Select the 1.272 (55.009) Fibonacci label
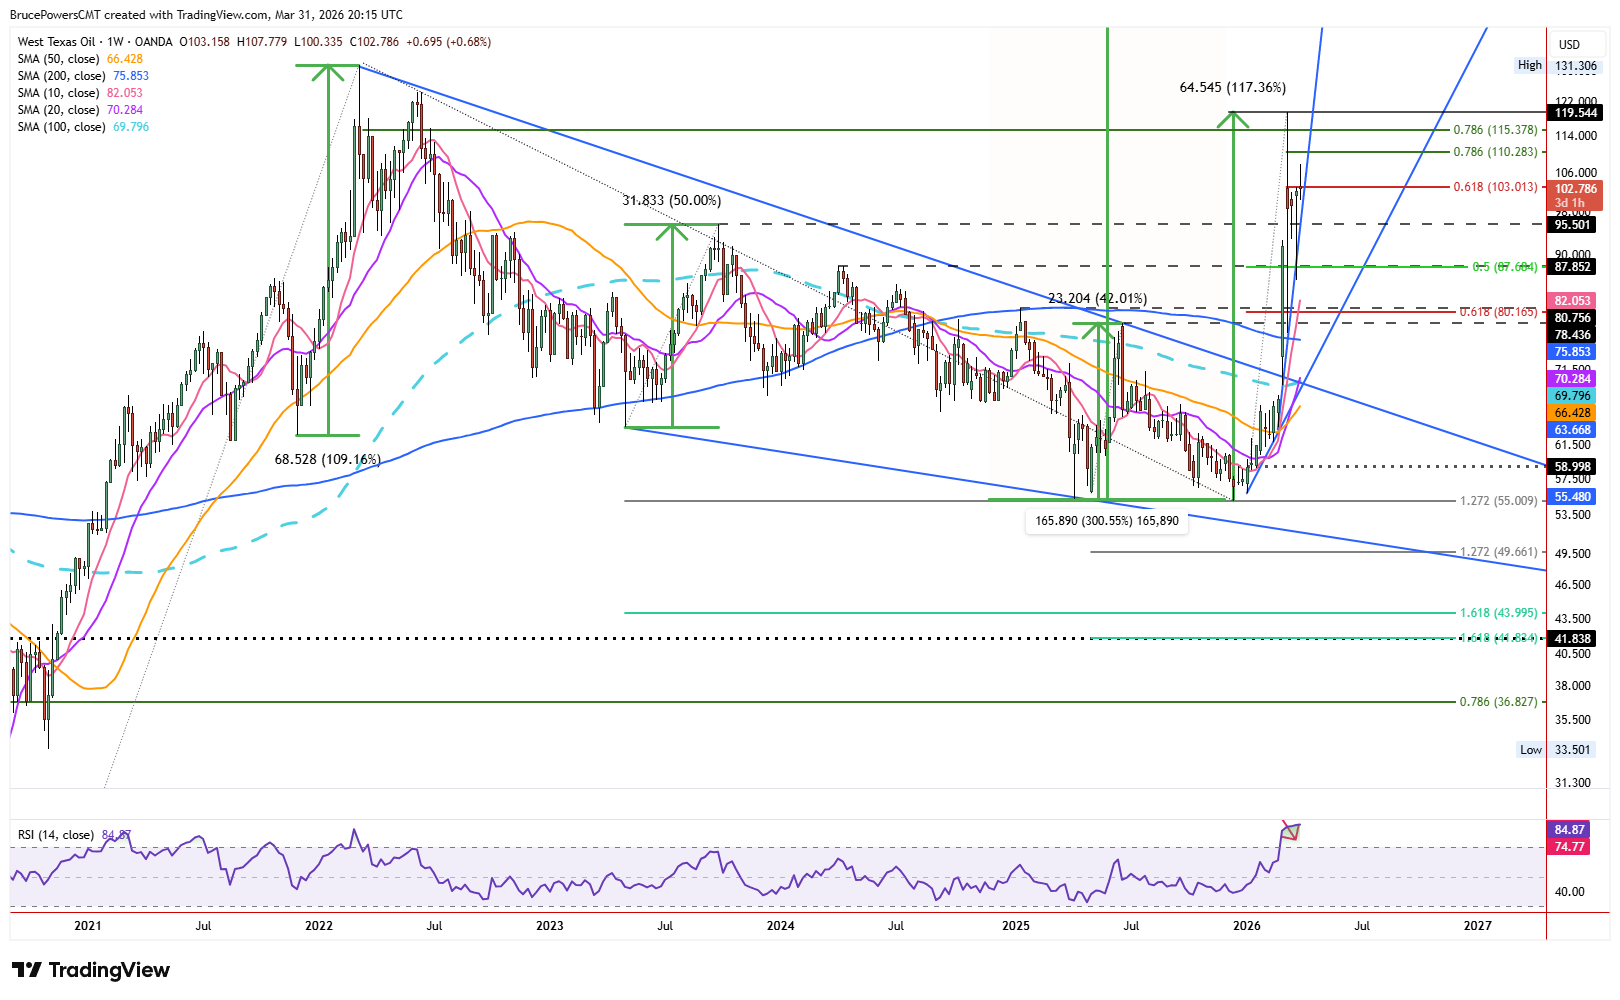This screenshot has width=1620, height=1000. pos(1498,501)
